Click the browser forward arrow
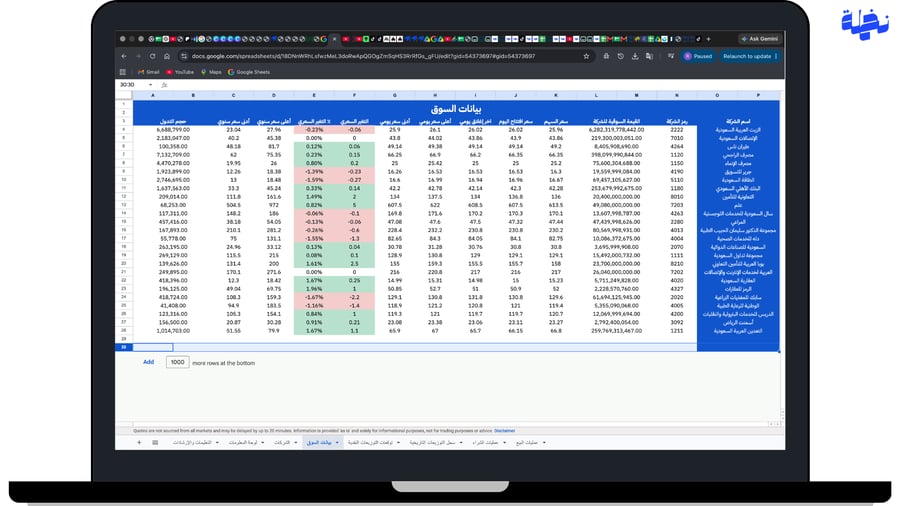The height and width of the screenshot is (506, 900). 138,56
